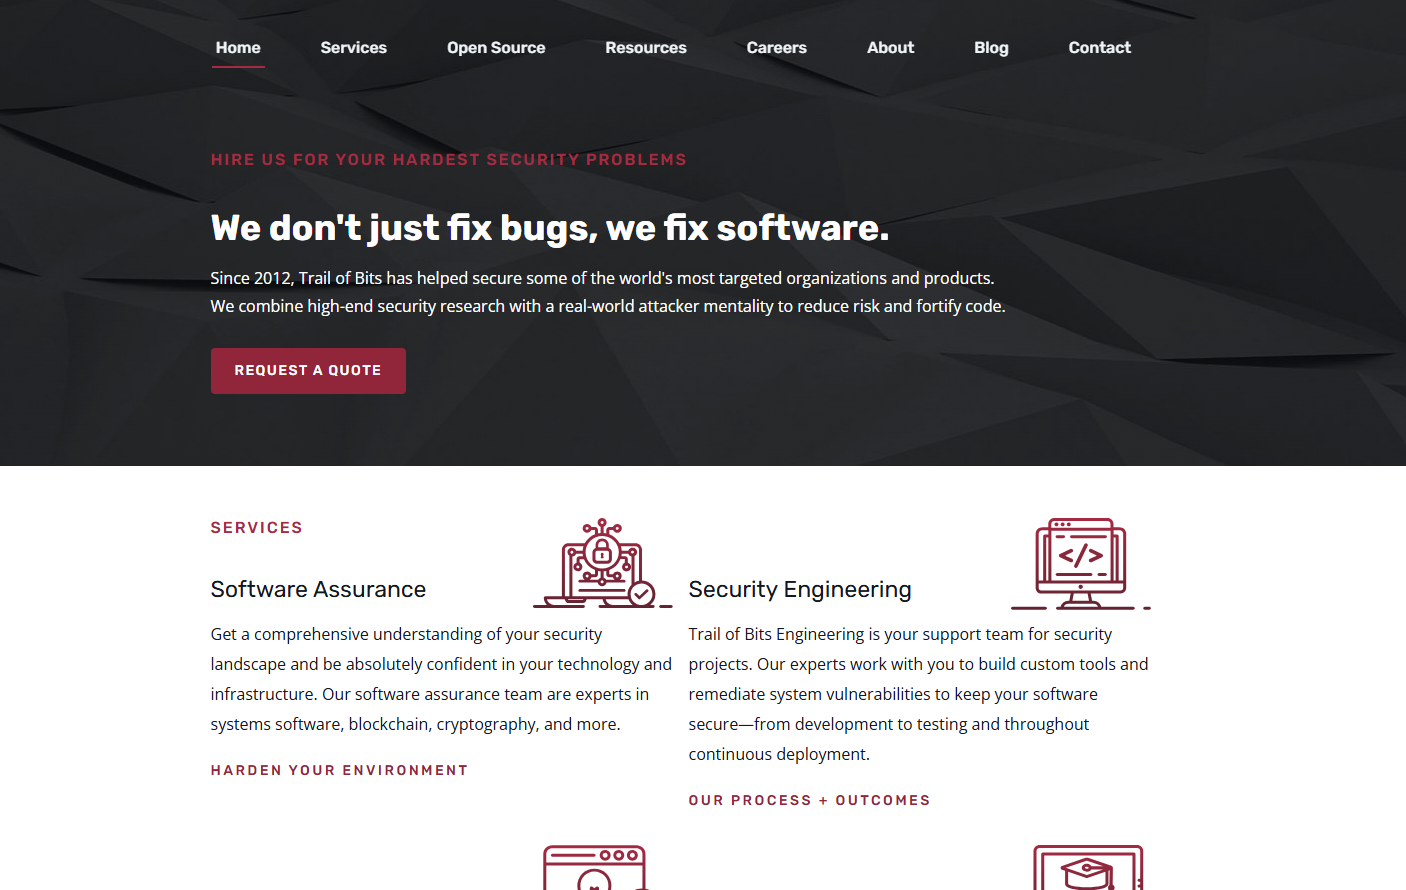Navigate to the Blog

(991, 48)
